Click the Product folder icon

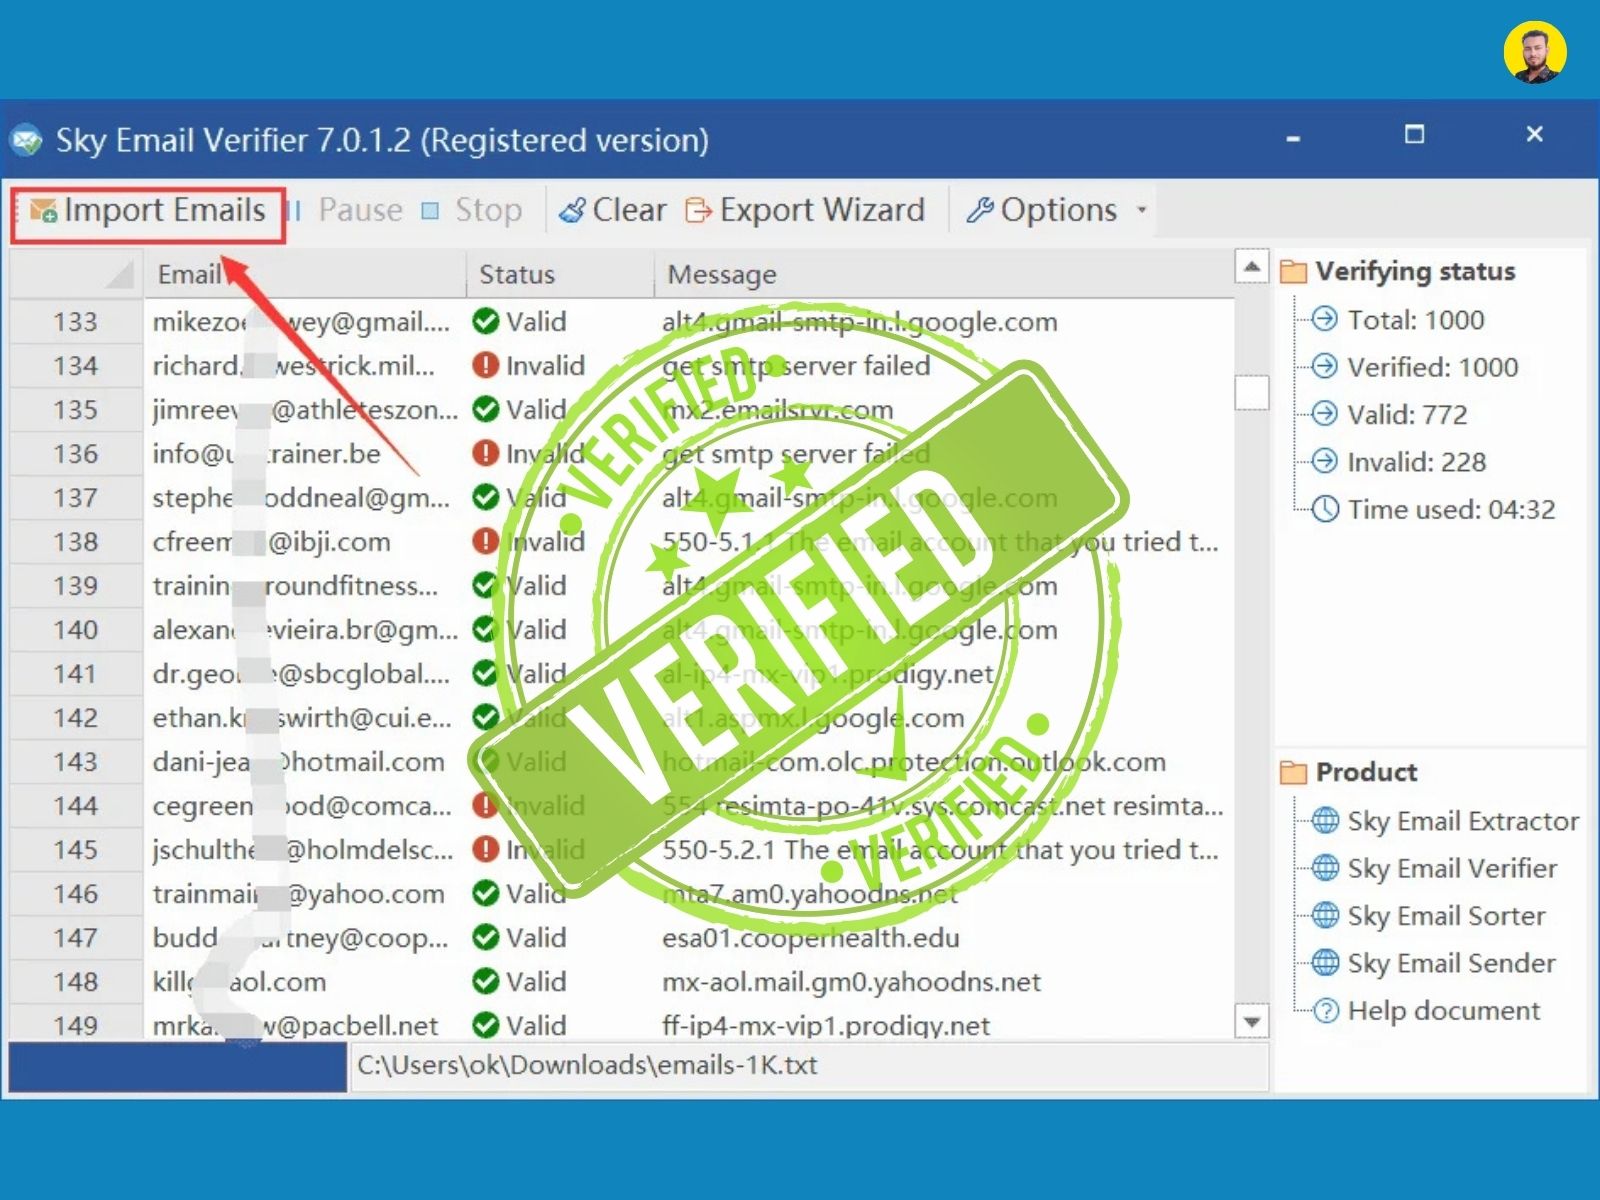[x=1294, y=771]
